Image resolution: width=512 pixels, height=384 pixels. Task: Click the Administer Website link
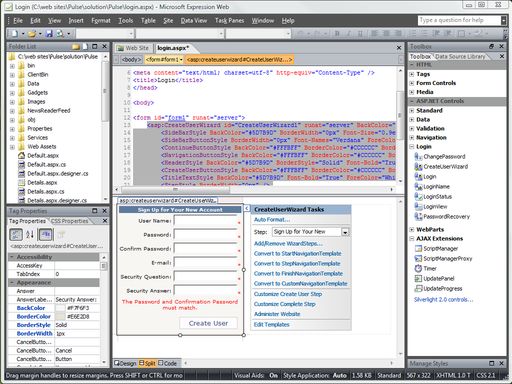[x=277, y=314]
